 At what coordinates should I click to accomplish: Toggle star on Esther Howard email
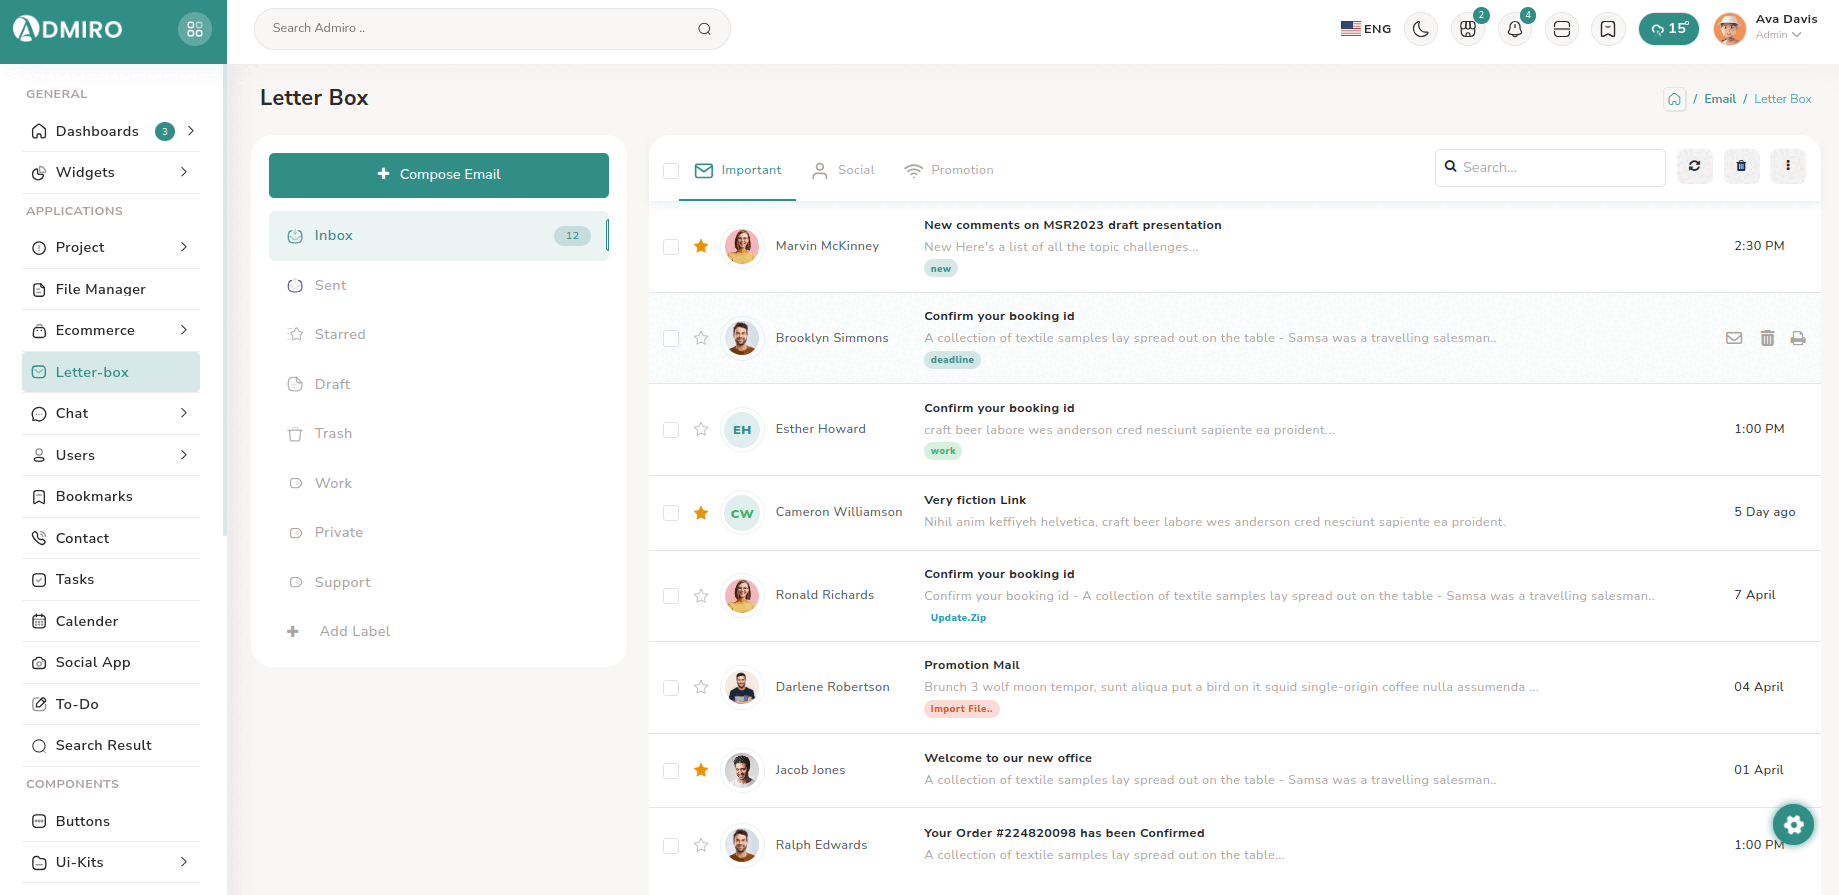point(701,429)
